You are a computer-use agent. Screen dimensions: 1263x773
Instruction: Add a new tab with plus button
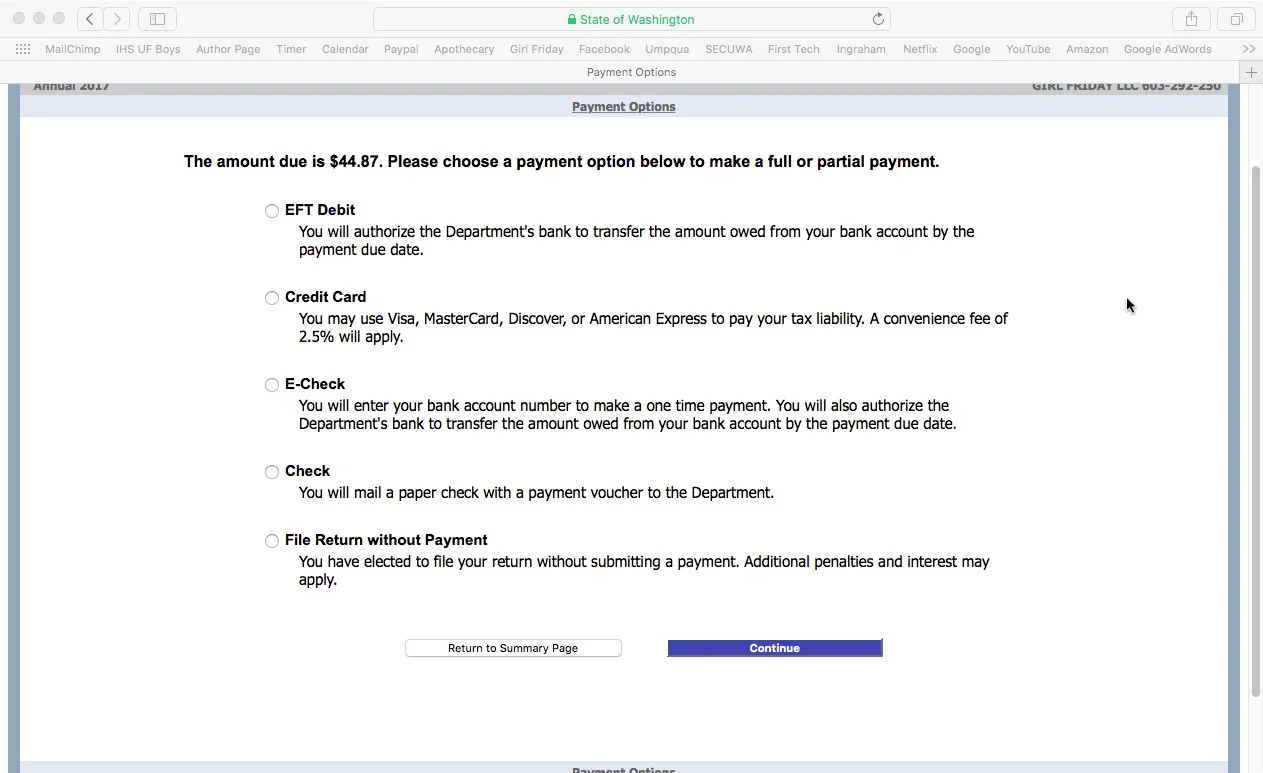pos(1251,72)
